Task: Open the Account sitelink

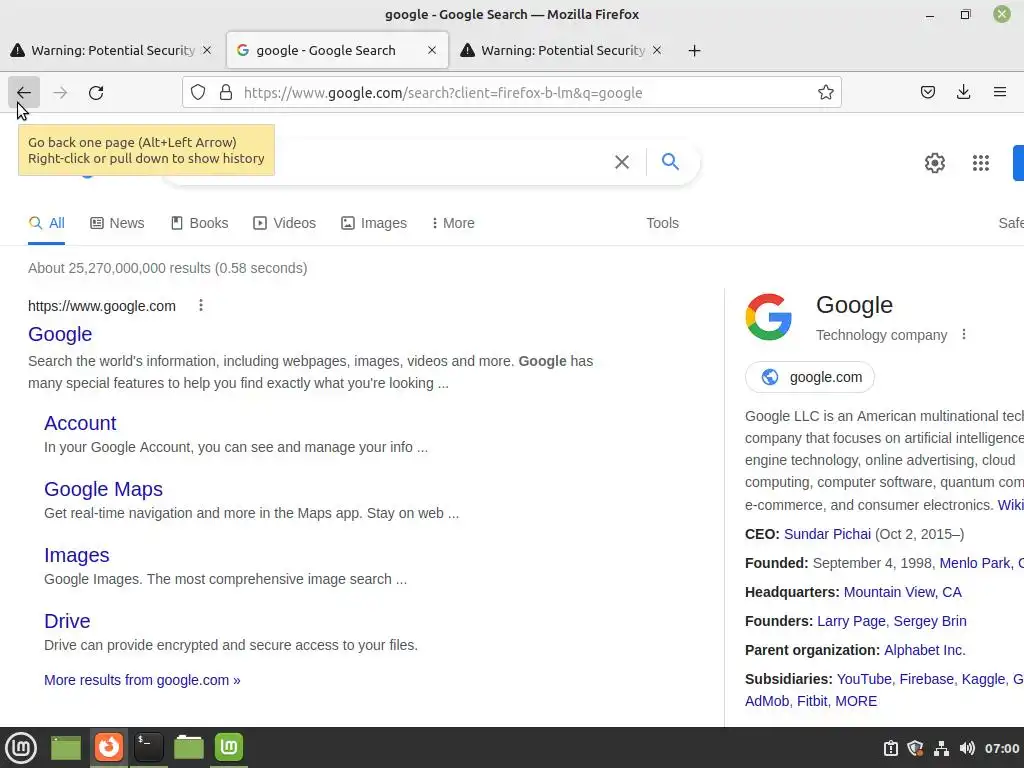Action: (80, 423)
